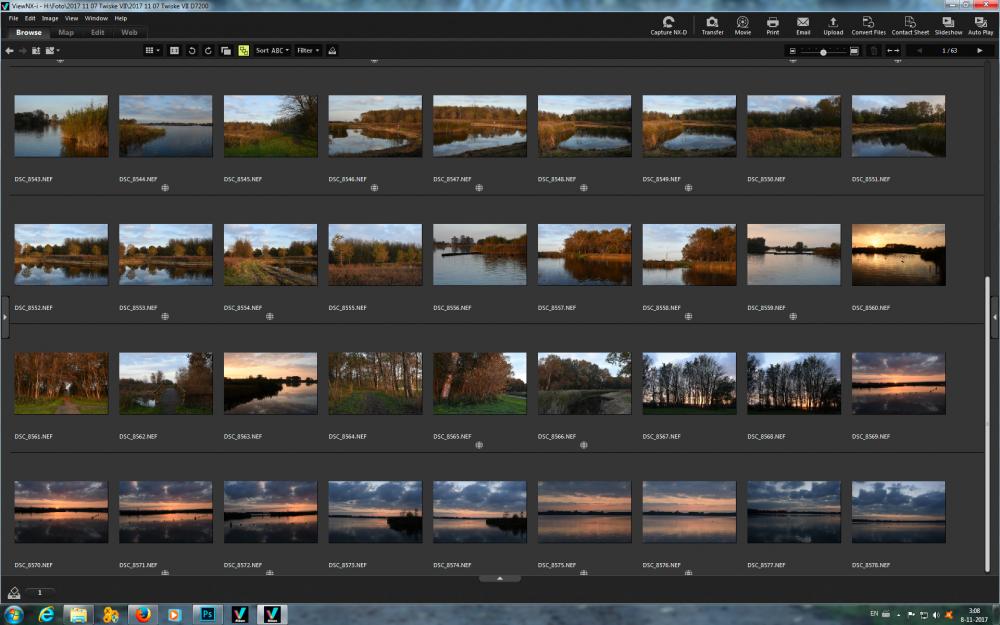The height and width of the screenshot is (625, 1000).
Task: Toggle Auto Play option
Action: [x=980, y=26]
